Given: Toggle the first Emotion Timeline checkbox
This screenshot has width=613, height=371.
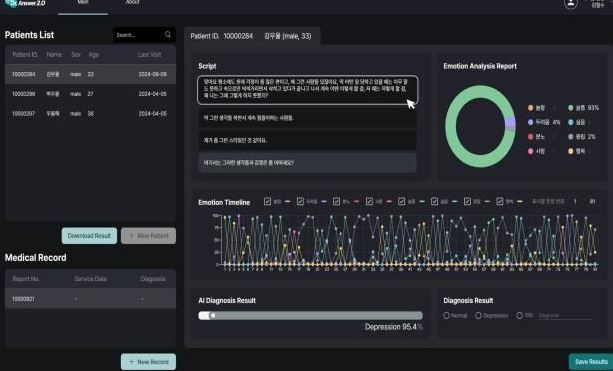Looking at the screenshot, I should coord(267,201).
